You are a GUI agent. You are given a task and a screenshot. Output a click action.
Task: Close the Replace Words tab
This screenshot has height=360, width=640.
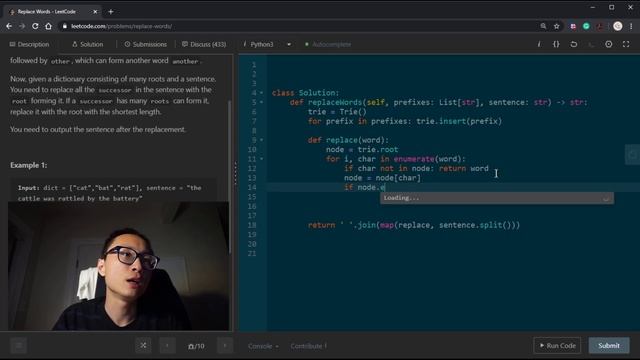[x=95, y=12]
